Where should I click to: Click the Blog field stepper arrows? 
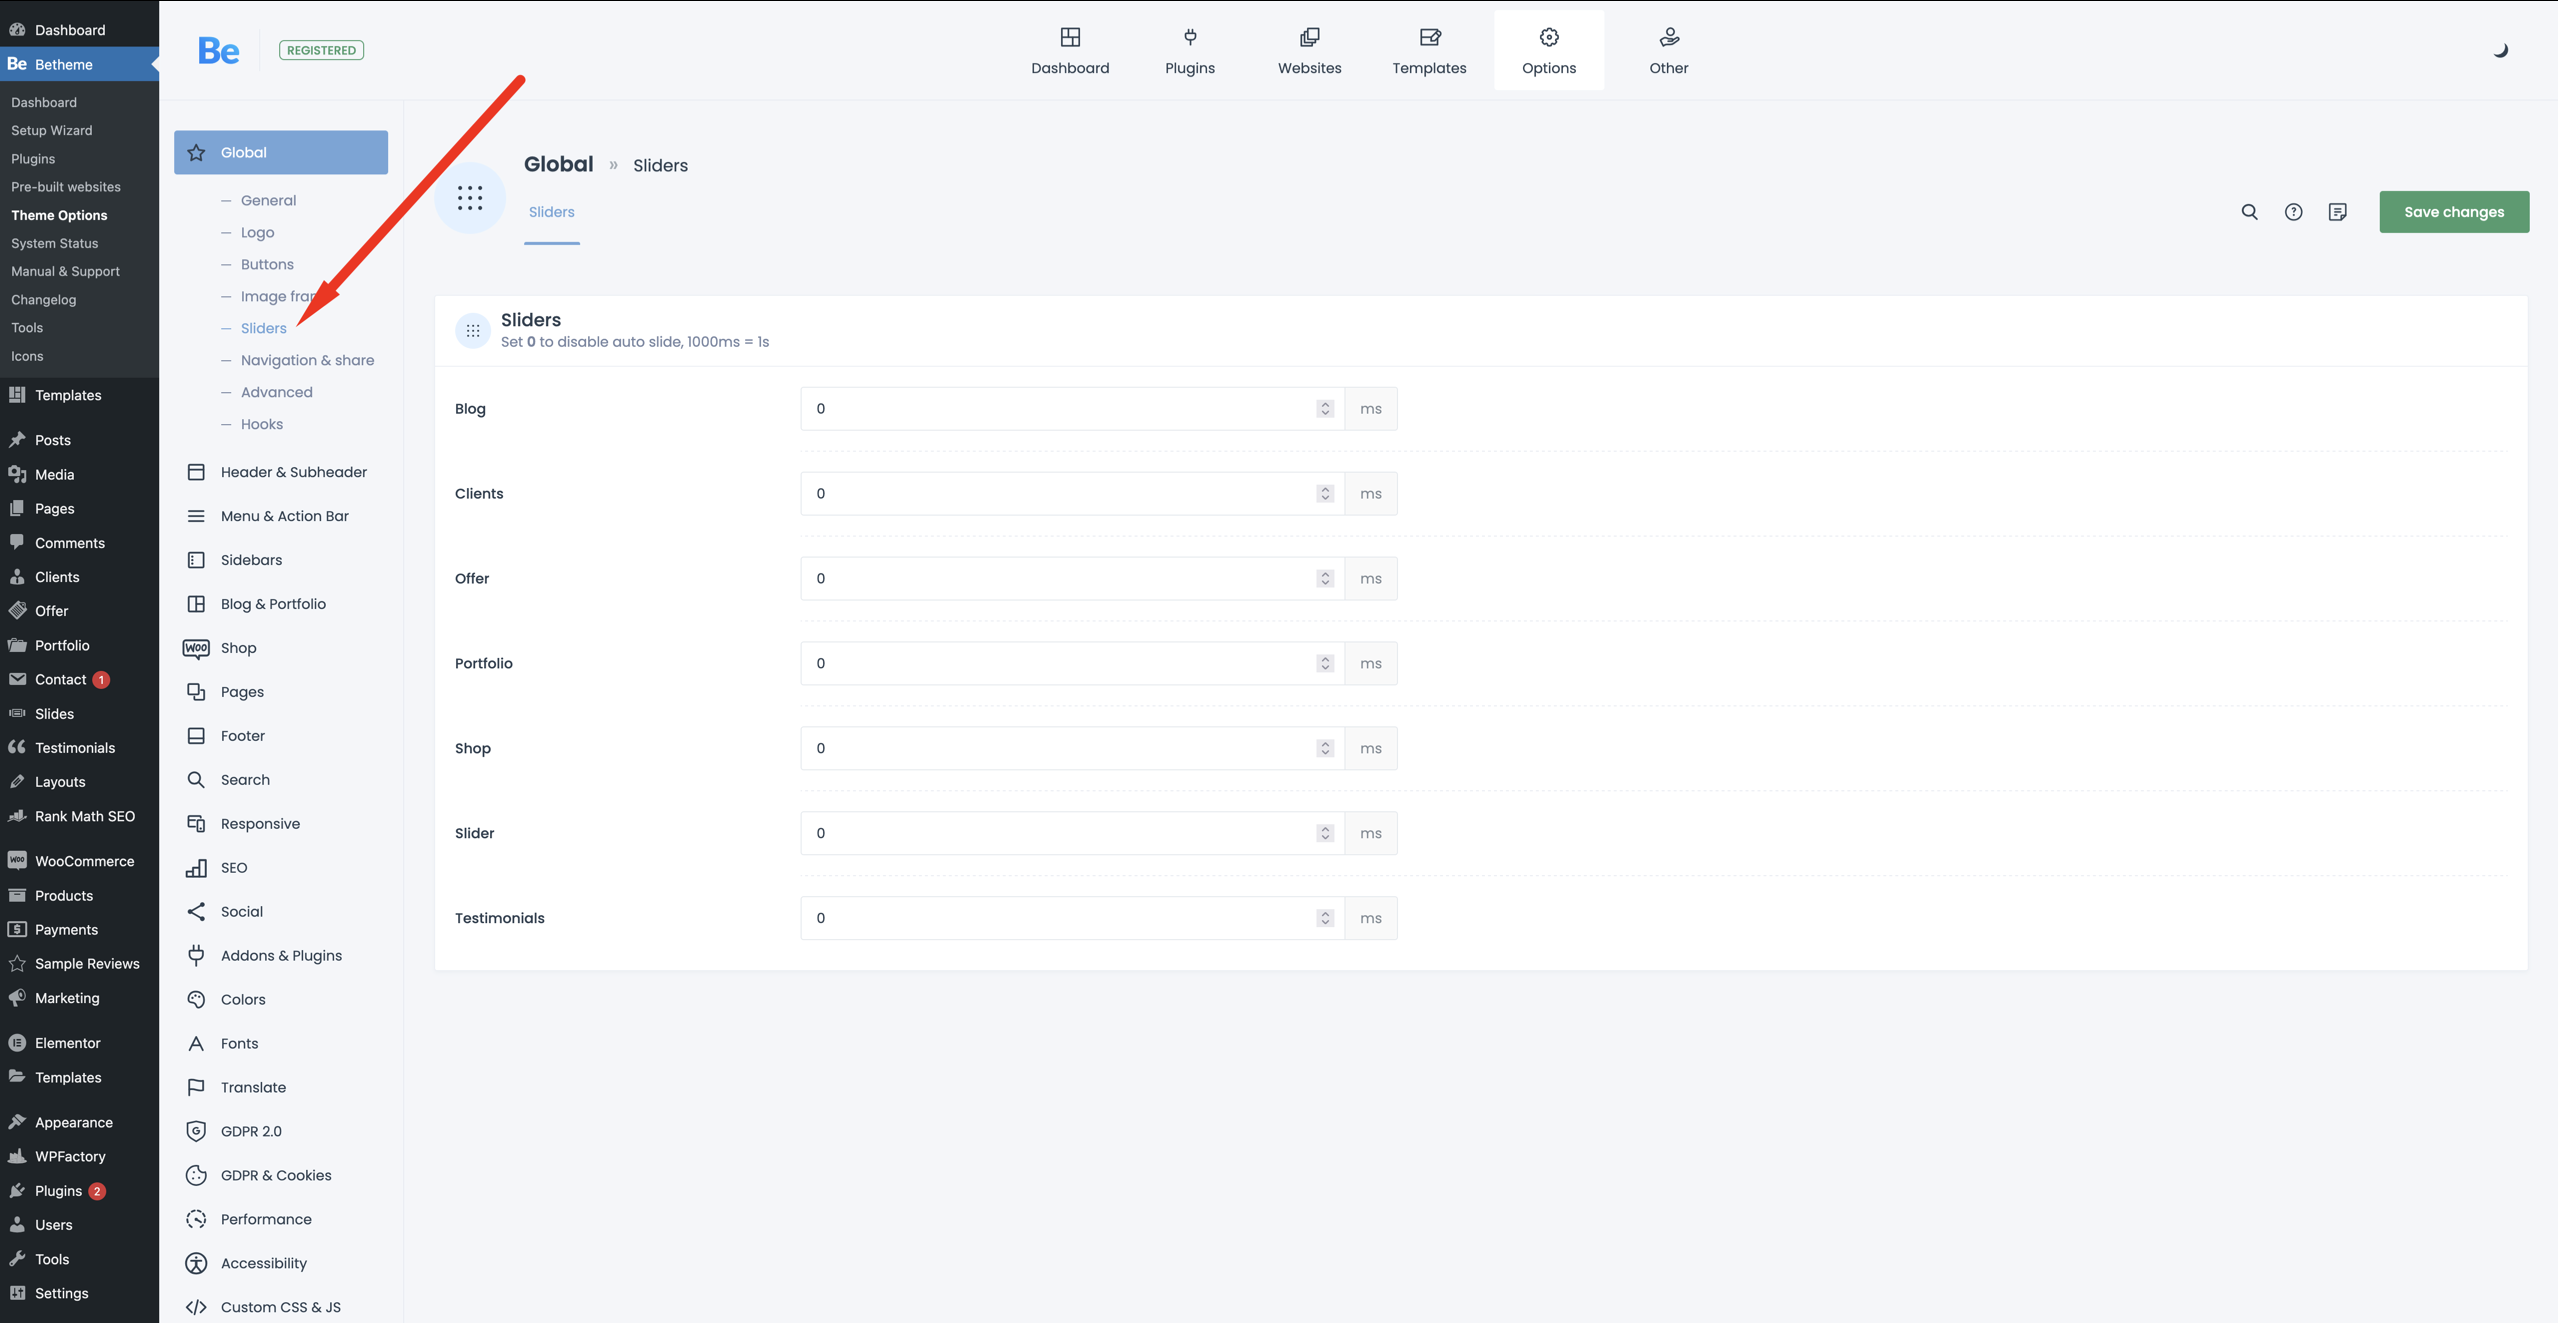pyautogui.click(x=1325, y=409)
